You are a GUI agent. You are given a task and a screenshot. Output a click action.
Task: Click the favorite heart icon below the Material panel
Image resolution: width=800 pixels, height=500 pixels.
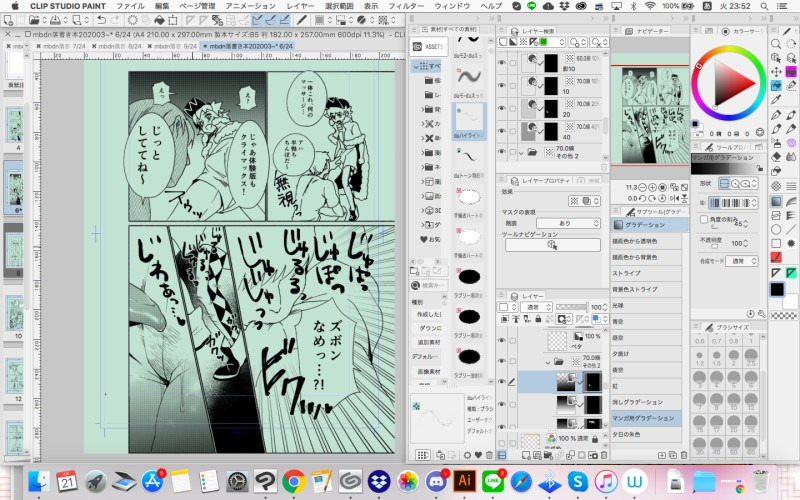click(478, 455)
